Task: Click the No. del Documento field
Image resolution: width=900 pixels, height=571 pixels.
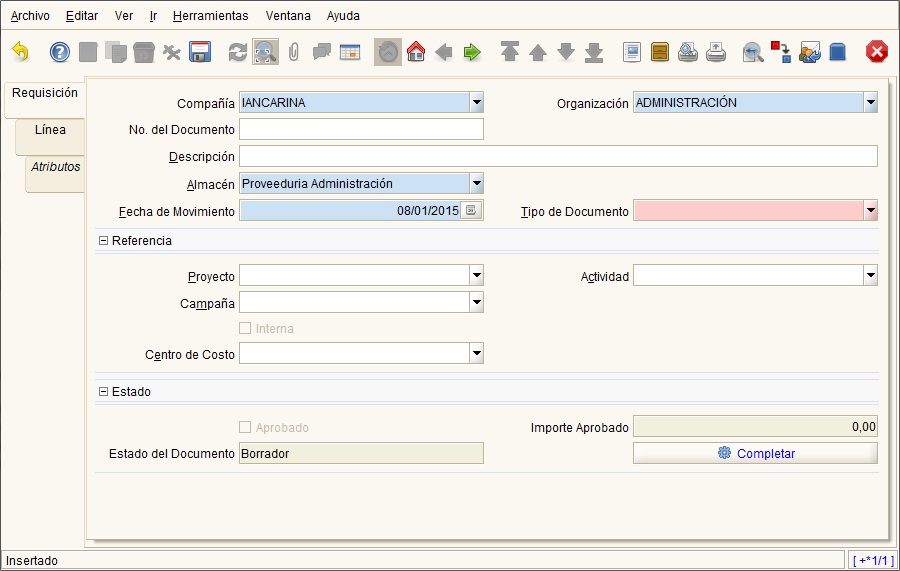Action: tap(362, 129)
